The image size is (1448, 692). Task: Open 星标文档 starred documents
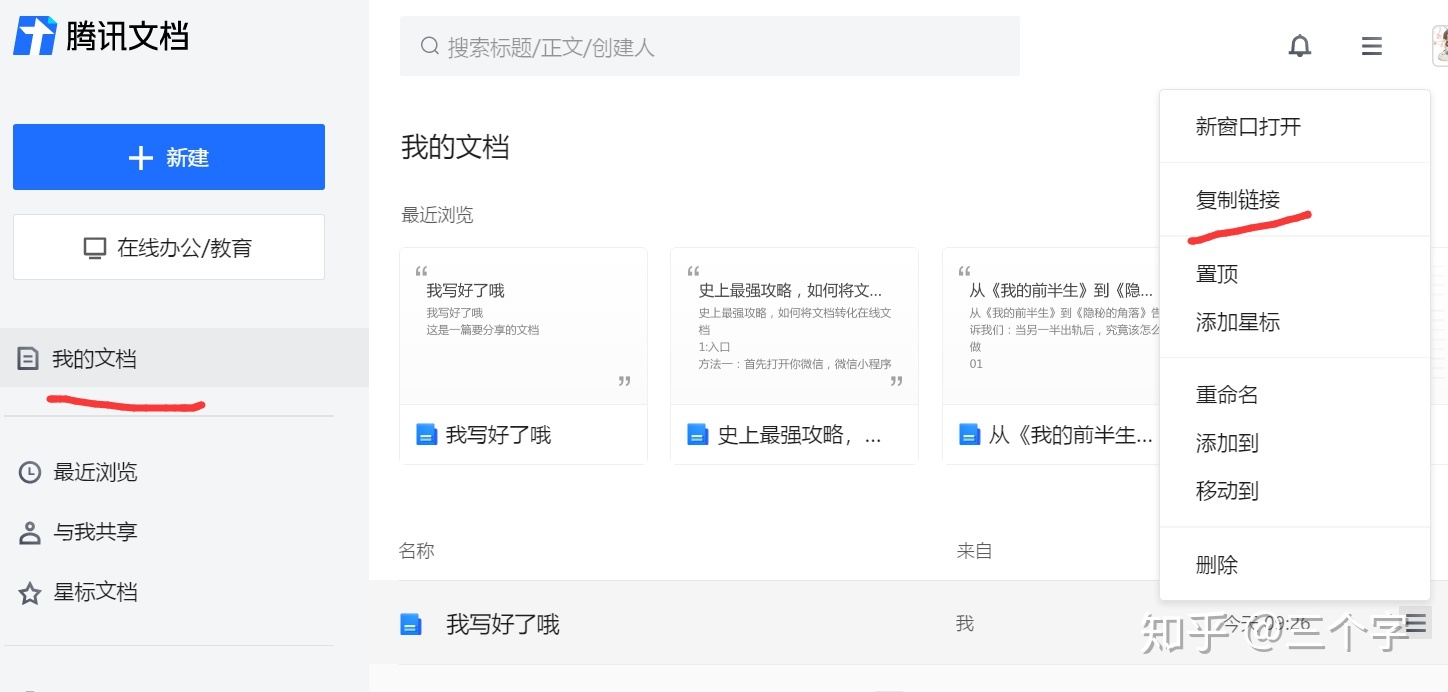pos(95,592)
